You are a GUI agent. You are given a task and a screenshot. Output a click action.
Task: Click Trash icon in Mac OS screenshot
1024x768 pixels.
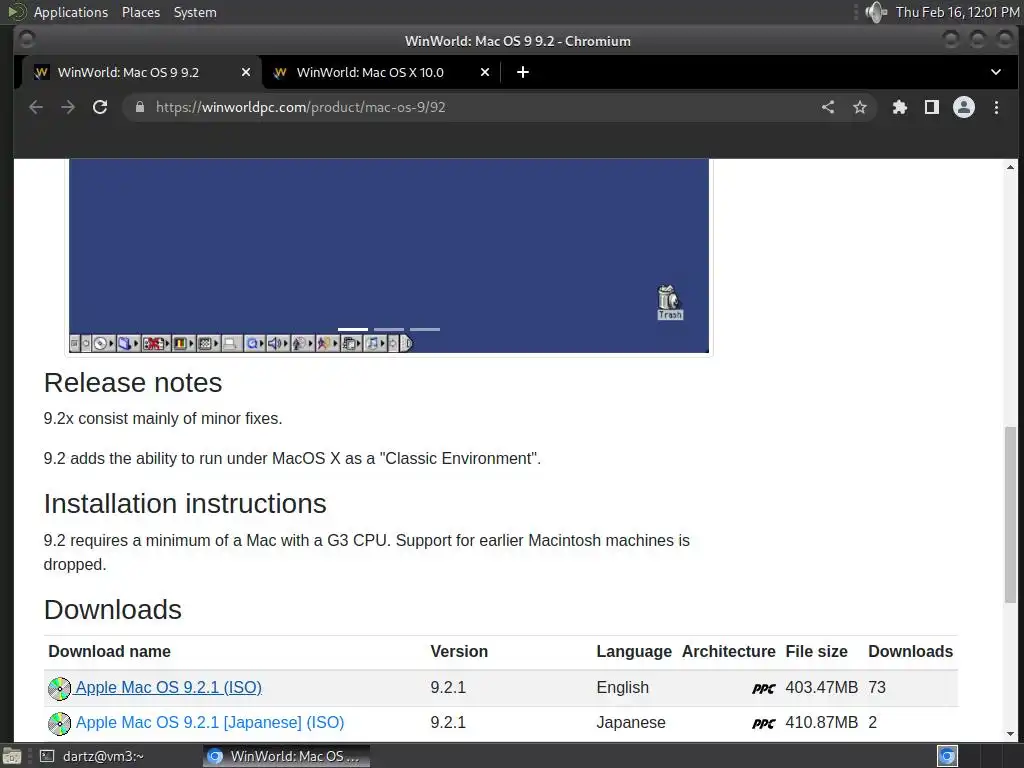[669, 302]
